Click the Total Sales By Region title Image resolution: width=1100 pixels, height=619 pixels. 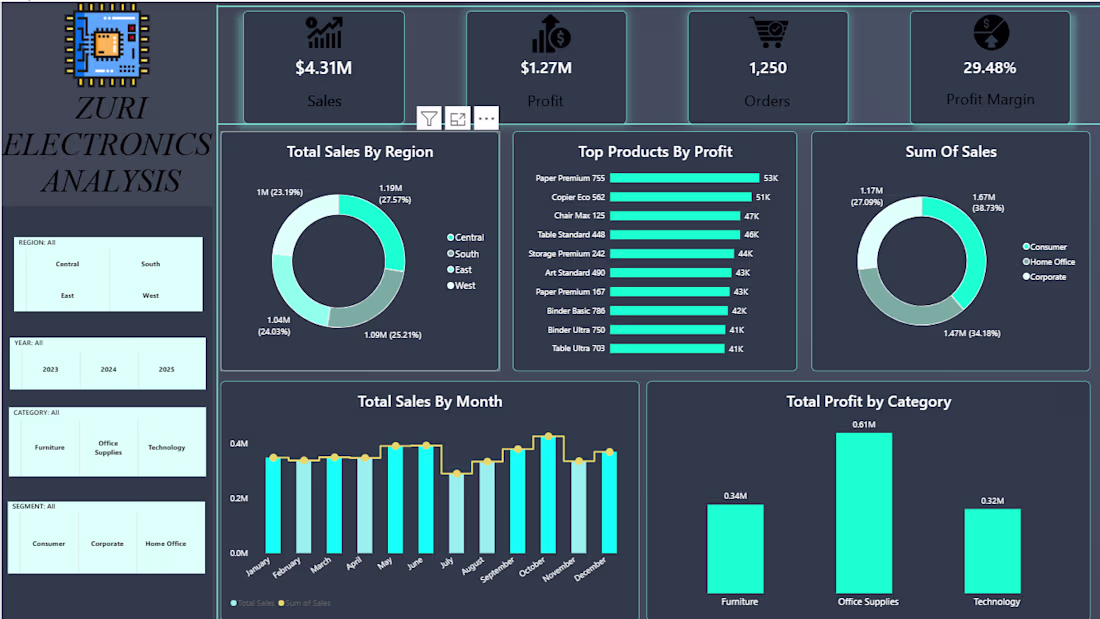coord(360,152)
